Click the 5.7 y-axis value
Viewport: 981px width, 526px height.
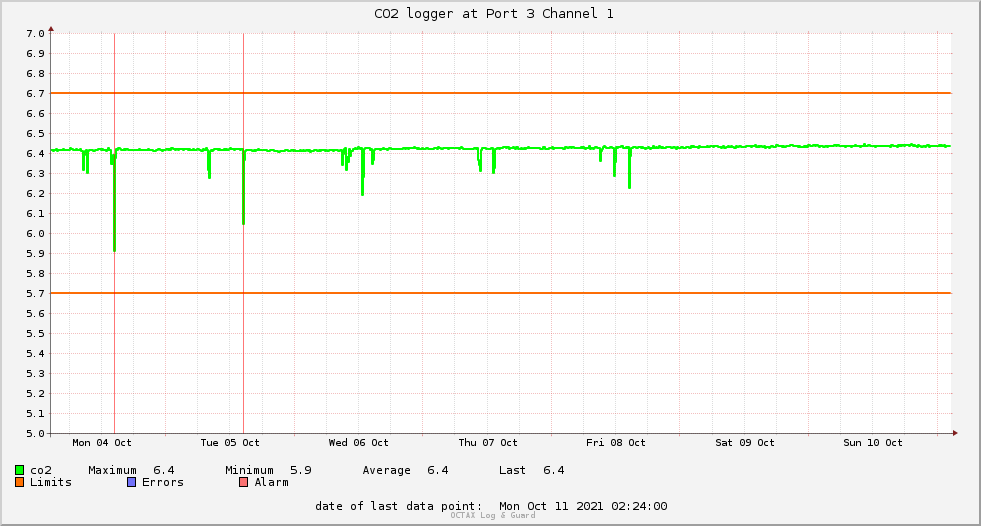(35, 293)
